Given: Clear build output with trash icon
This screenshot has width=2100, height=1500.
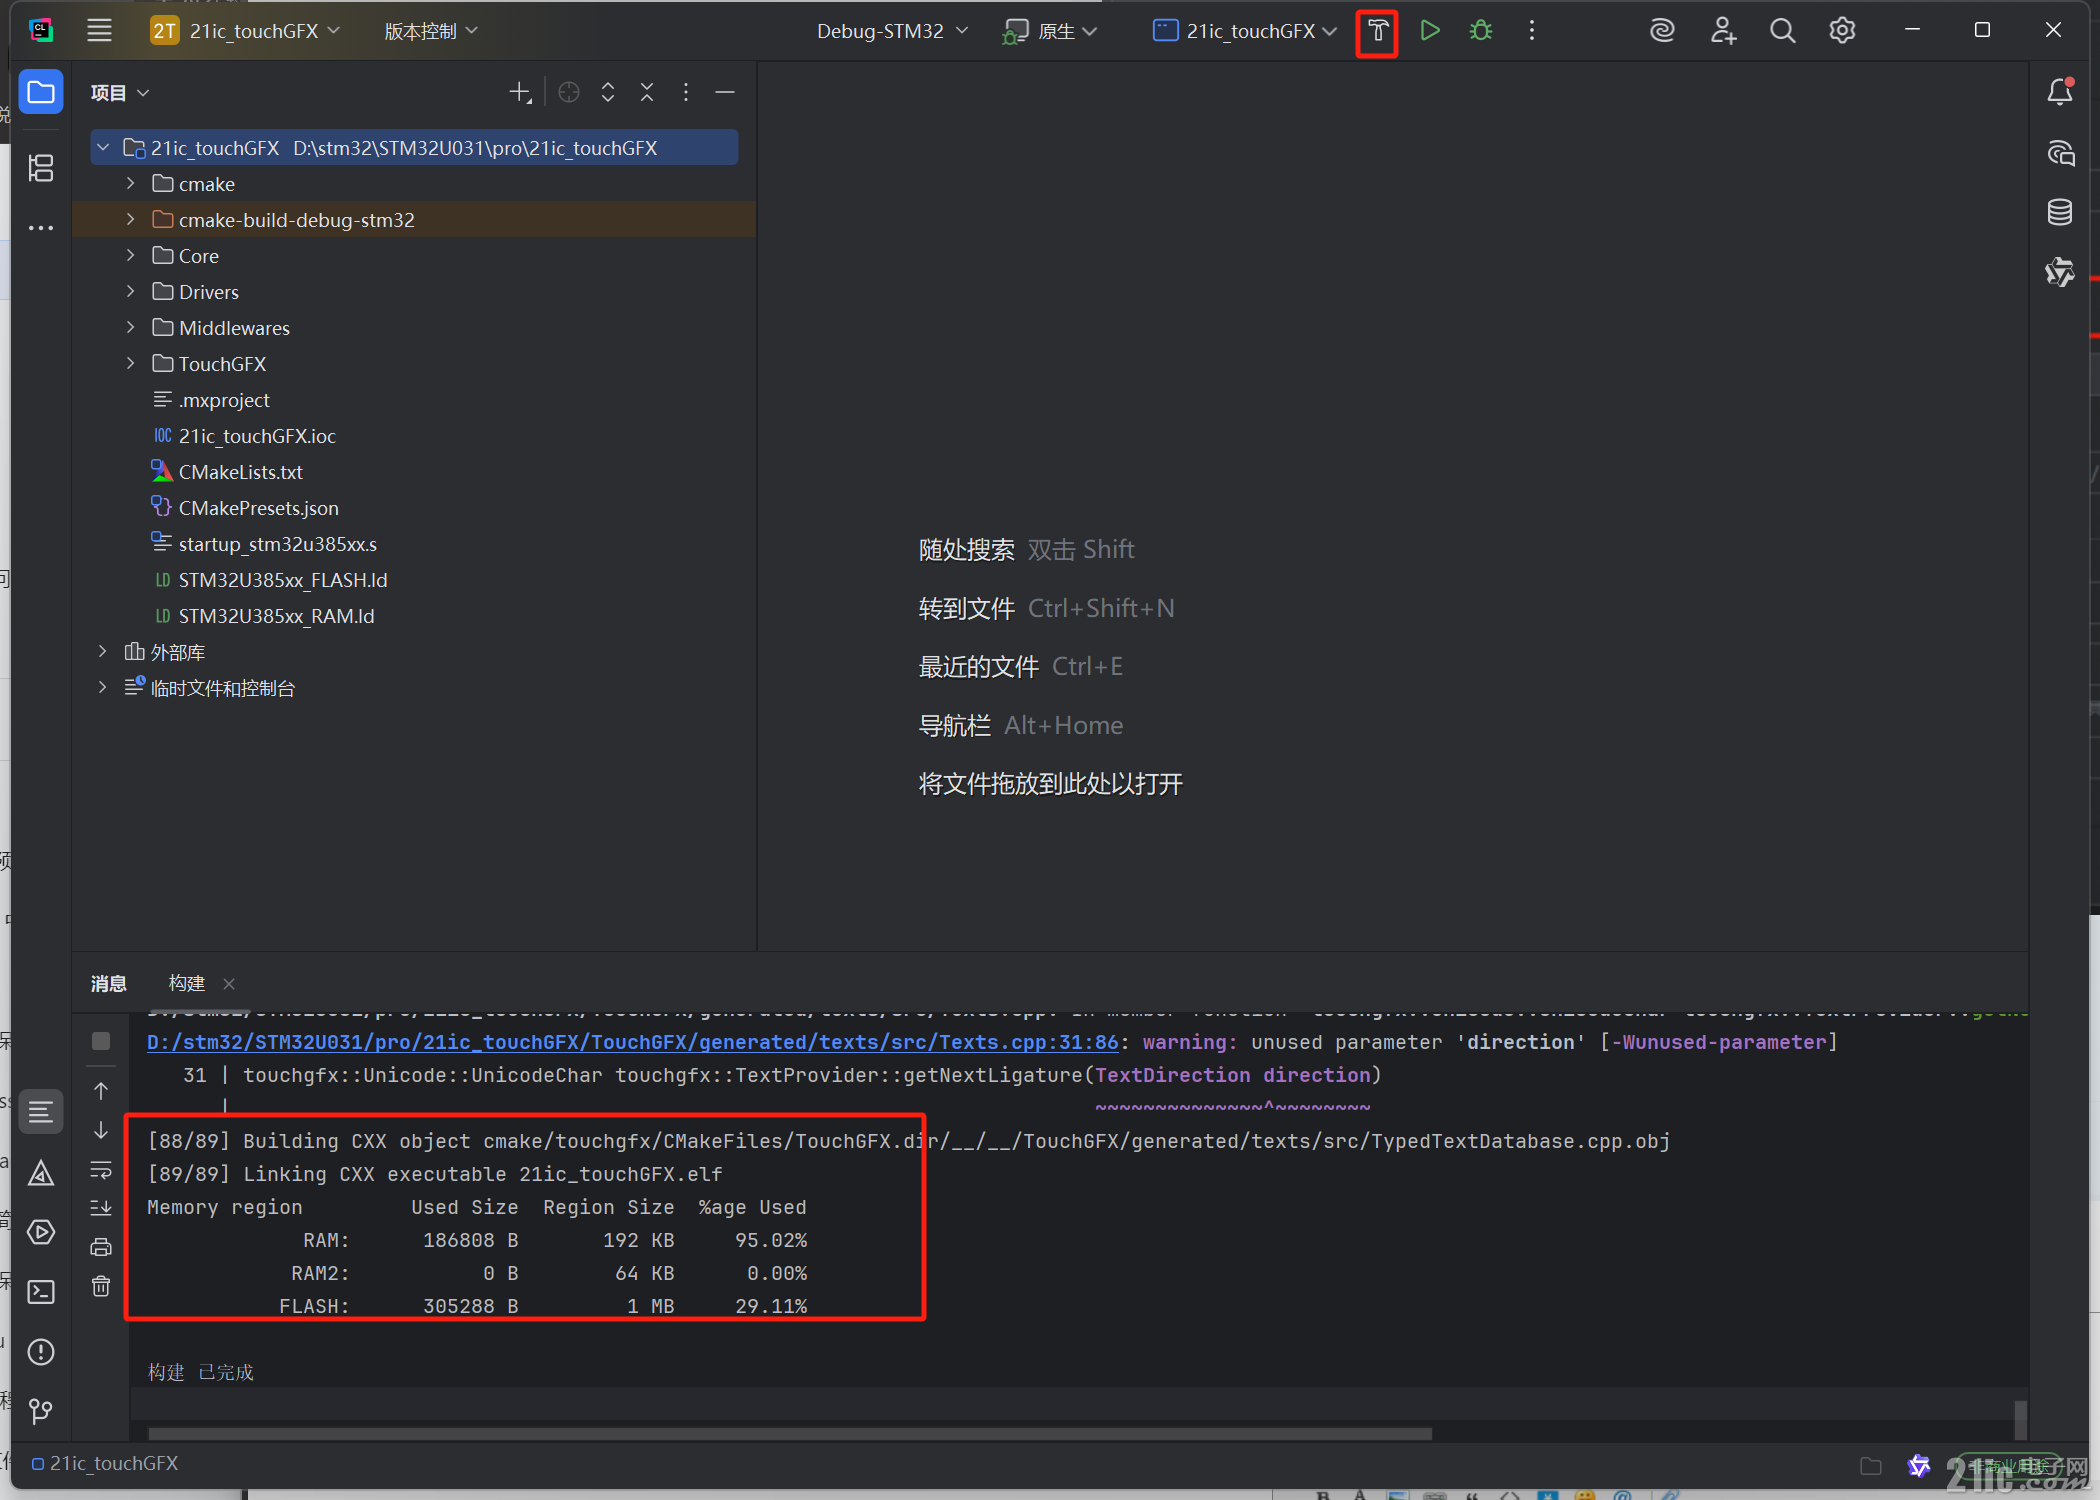Looking at the screenshot, I should (101, 1286).
